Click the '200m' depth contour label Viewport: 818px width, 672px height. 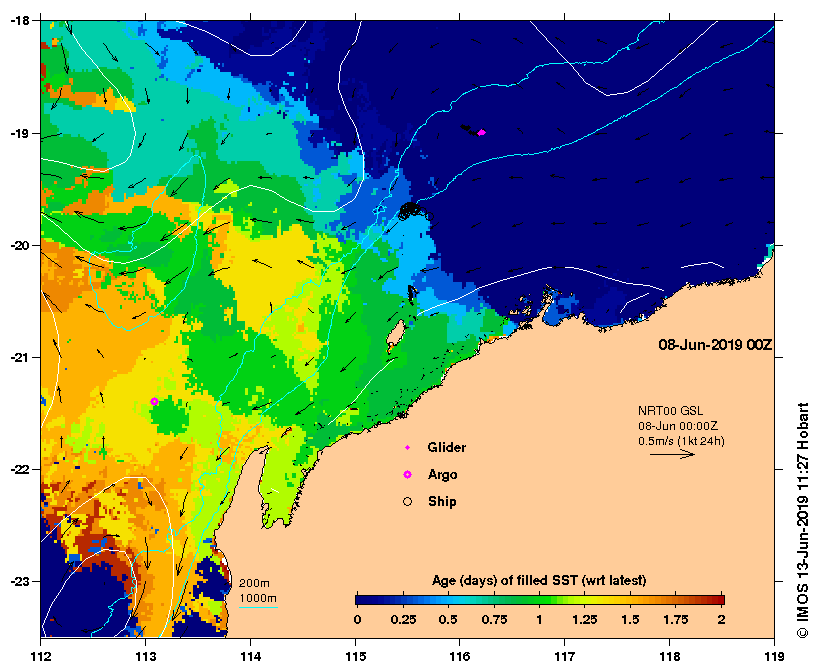254,583
